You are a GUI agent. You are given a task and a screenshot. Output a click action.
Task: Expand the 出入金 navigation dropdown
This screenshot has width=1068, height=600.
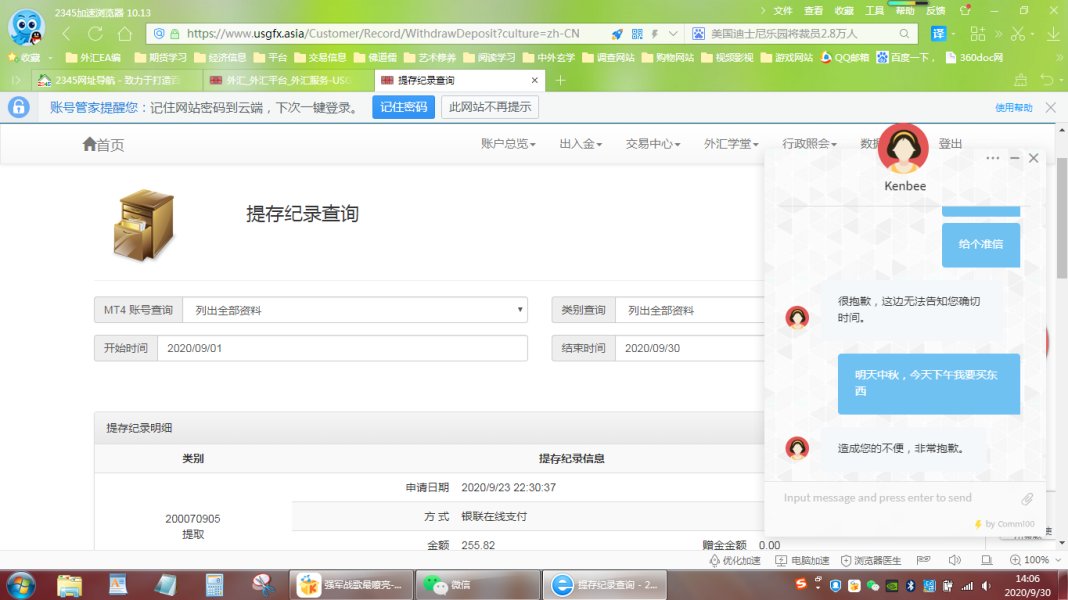click(x=580, y=144)
